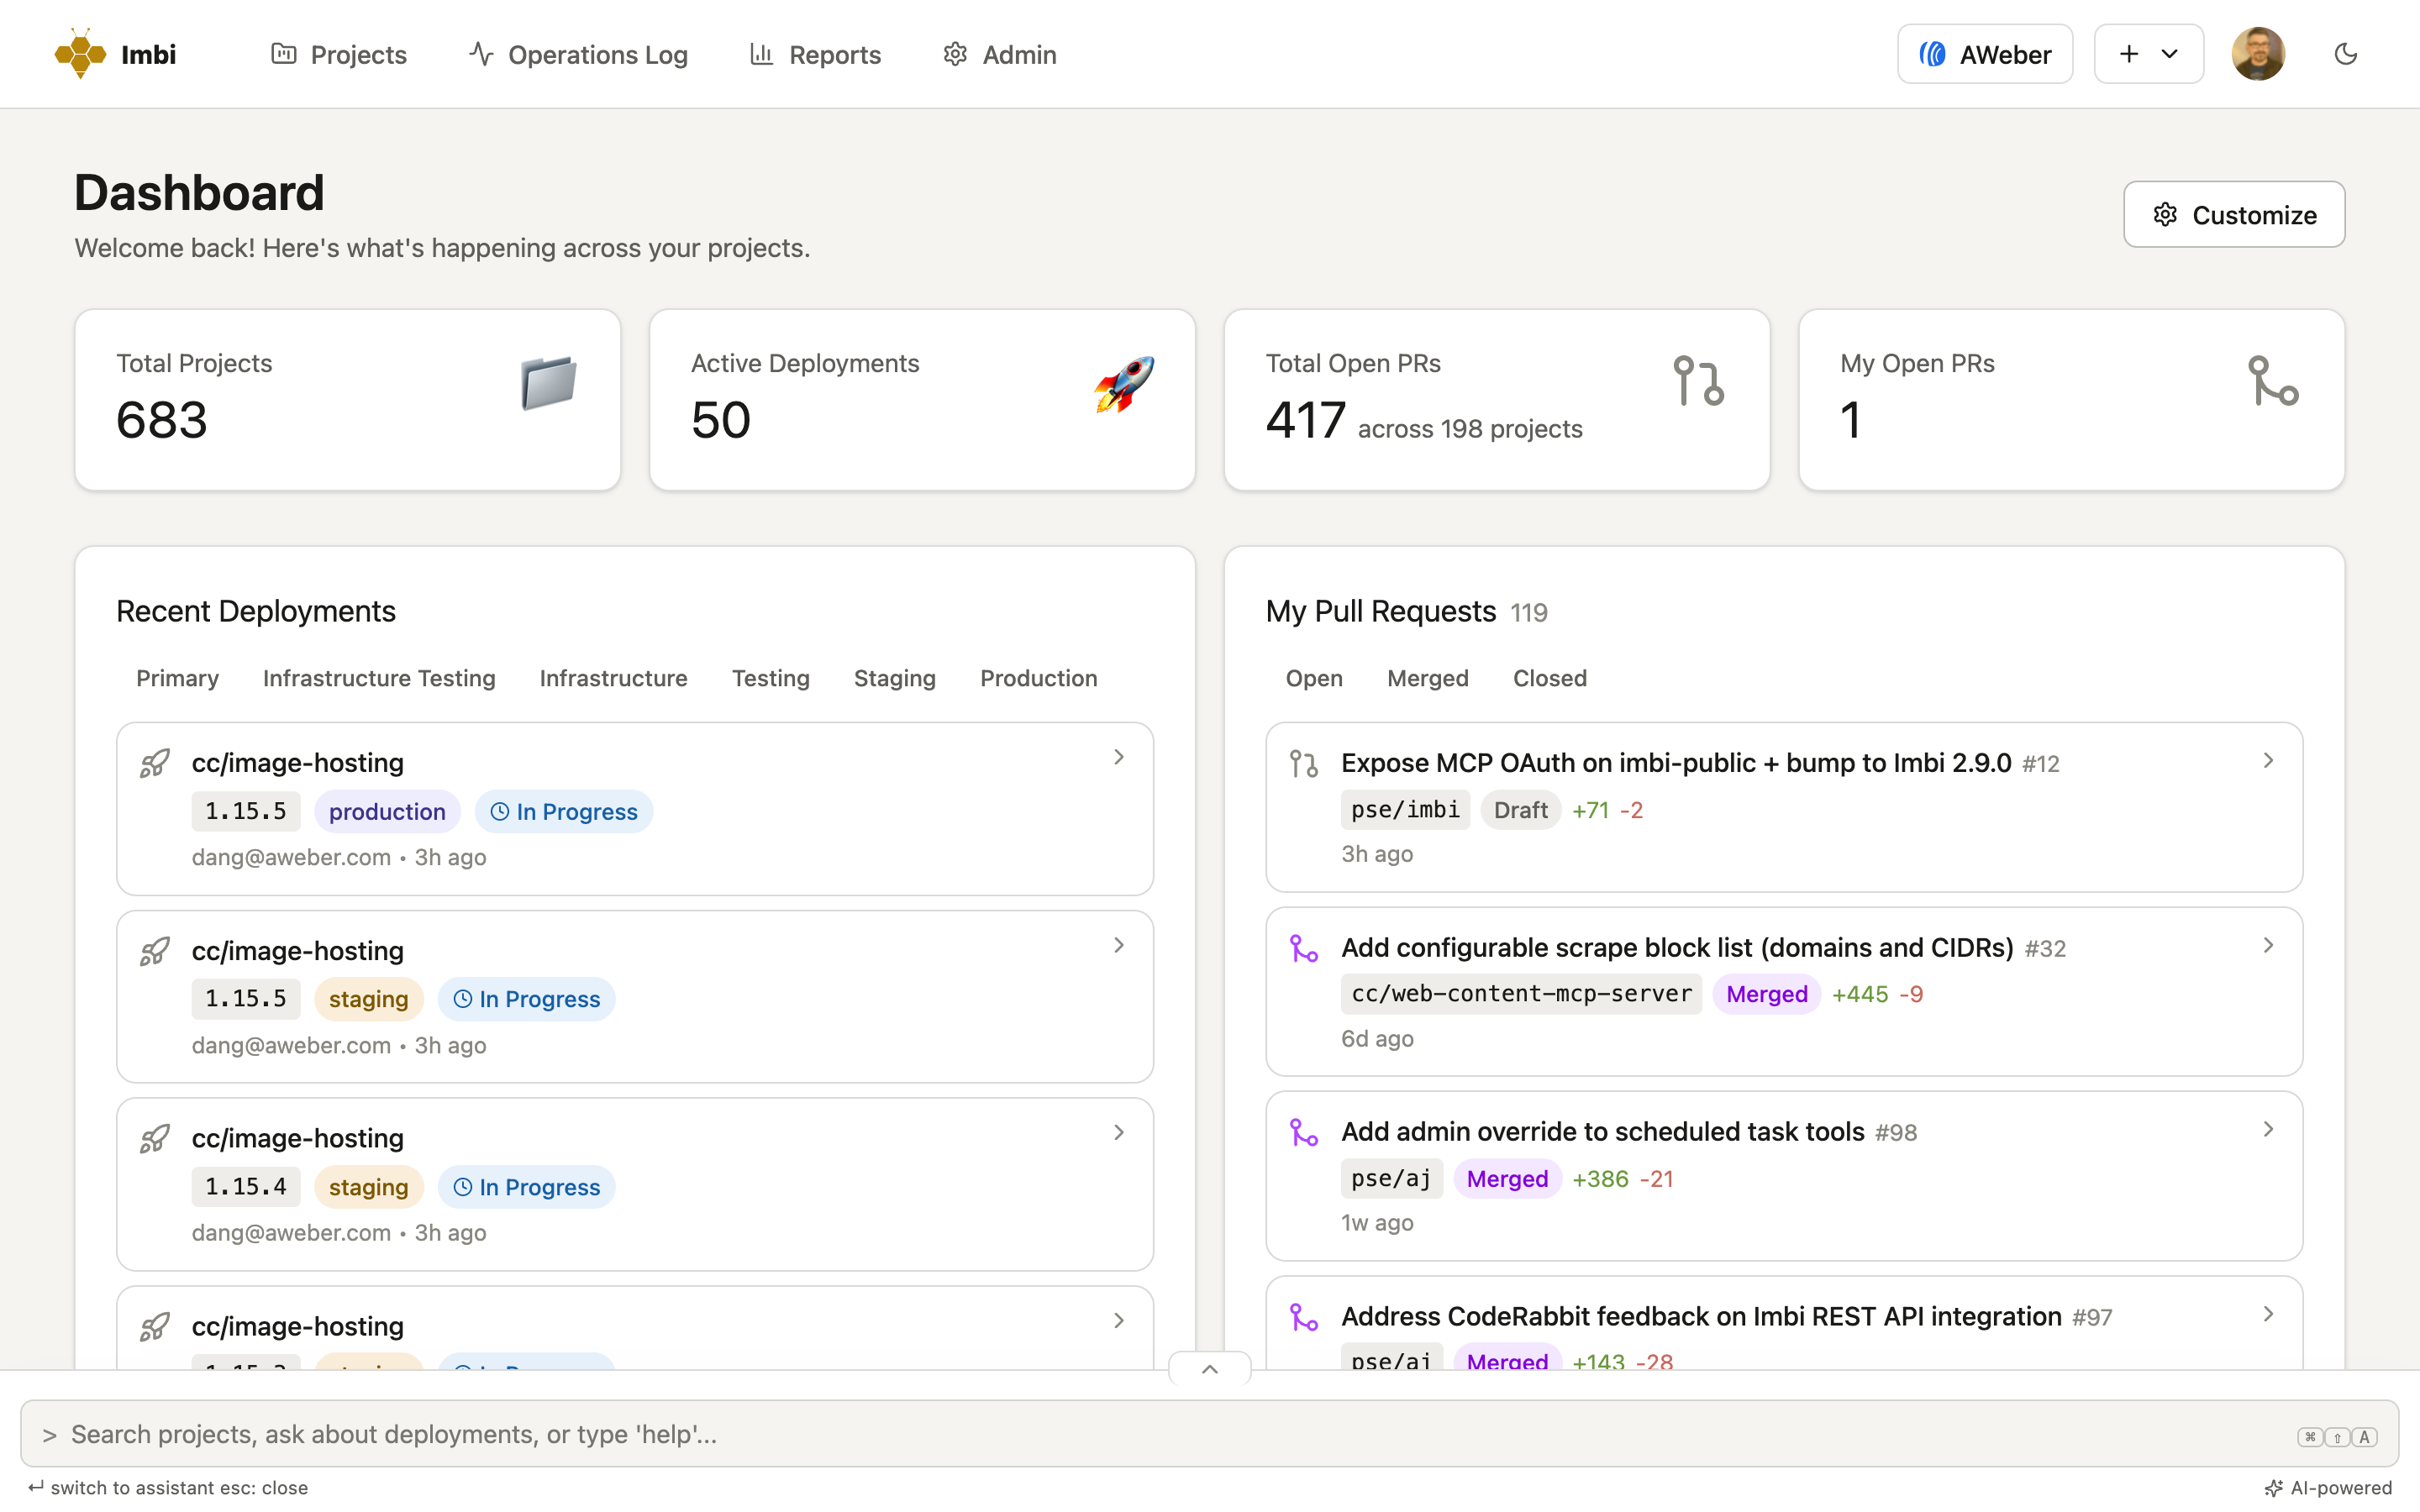Click the gear icon on the Customize button
The width and height of the screenshot is (2420, 1512).
point(2165,214)
